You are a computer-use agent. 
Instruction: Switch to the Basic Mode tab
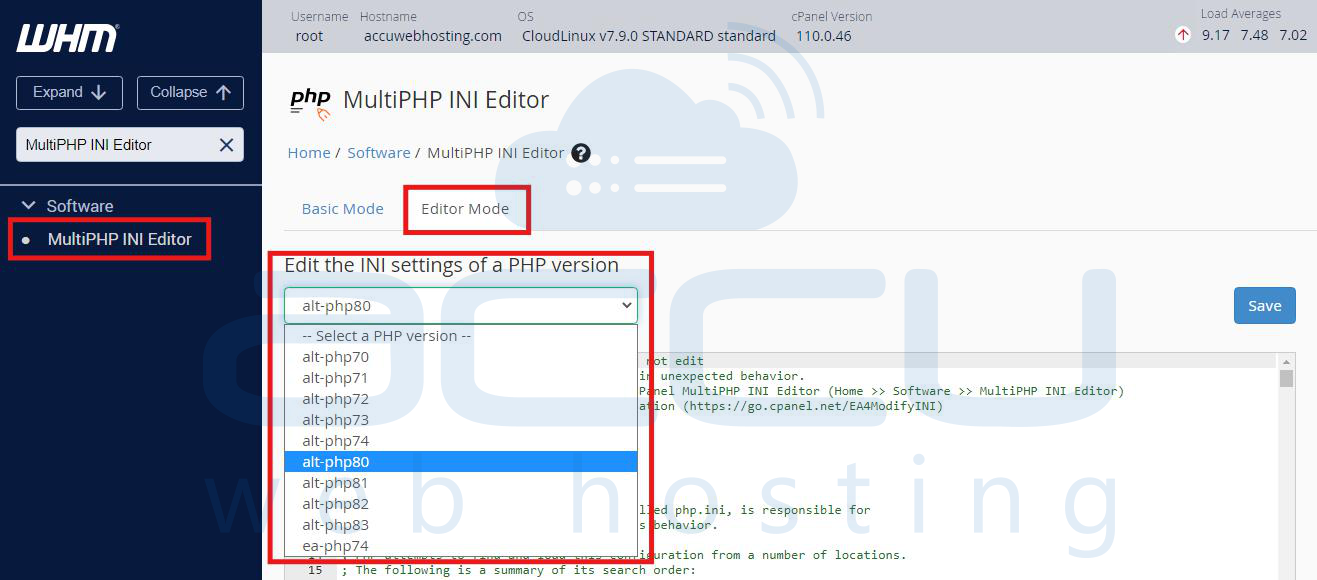coord(343,209)
